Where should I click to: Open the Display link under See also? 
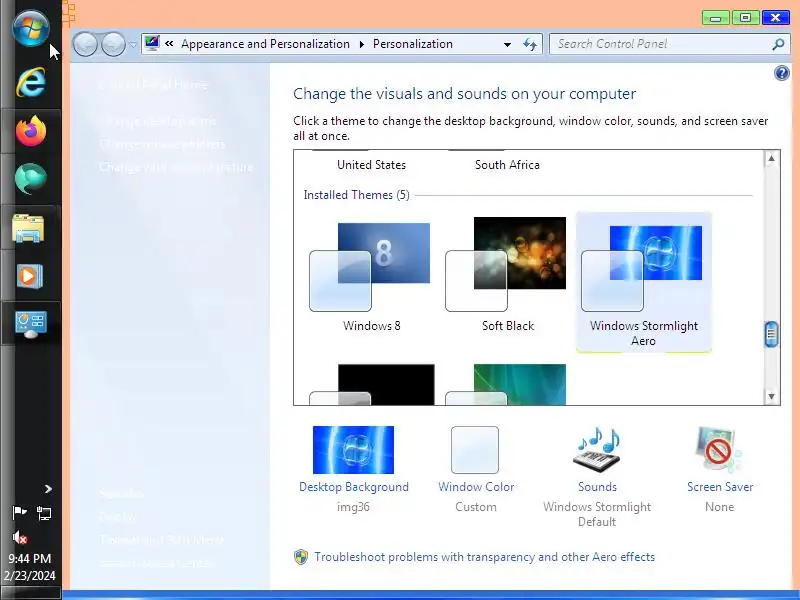click(x=118, y=517)
